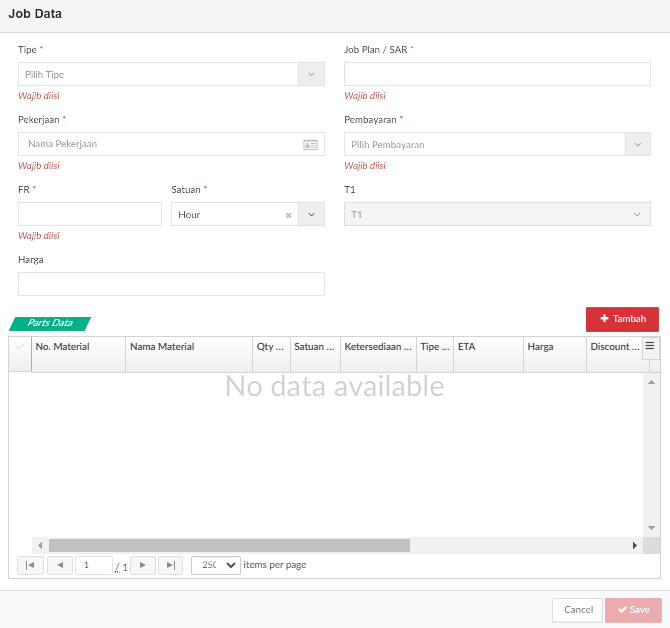Screen dimensions: 670x628
Task: Open the items per page dropdown
Action: [216, 565]
